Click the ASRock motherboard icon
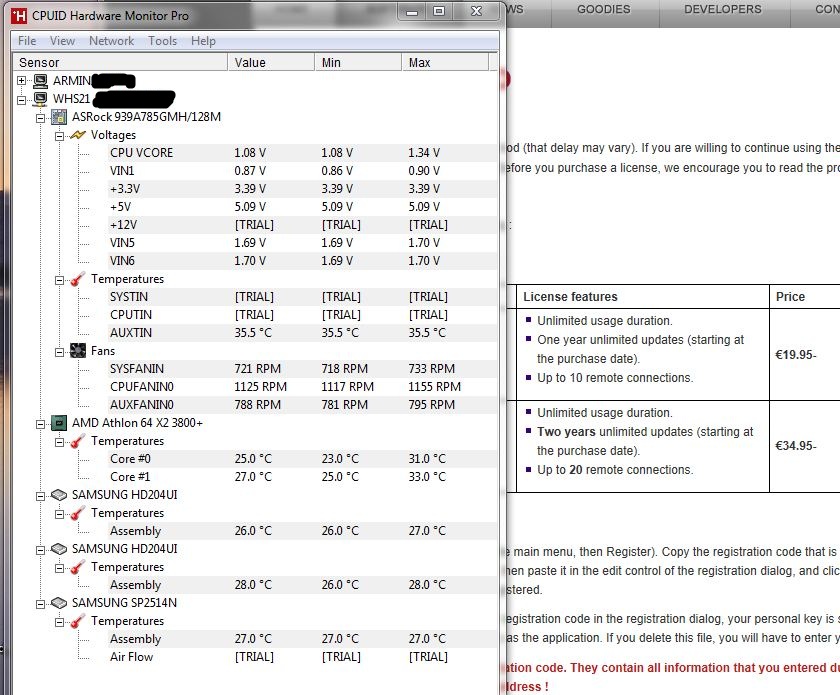The image size is (840, 695). (59, 117)
